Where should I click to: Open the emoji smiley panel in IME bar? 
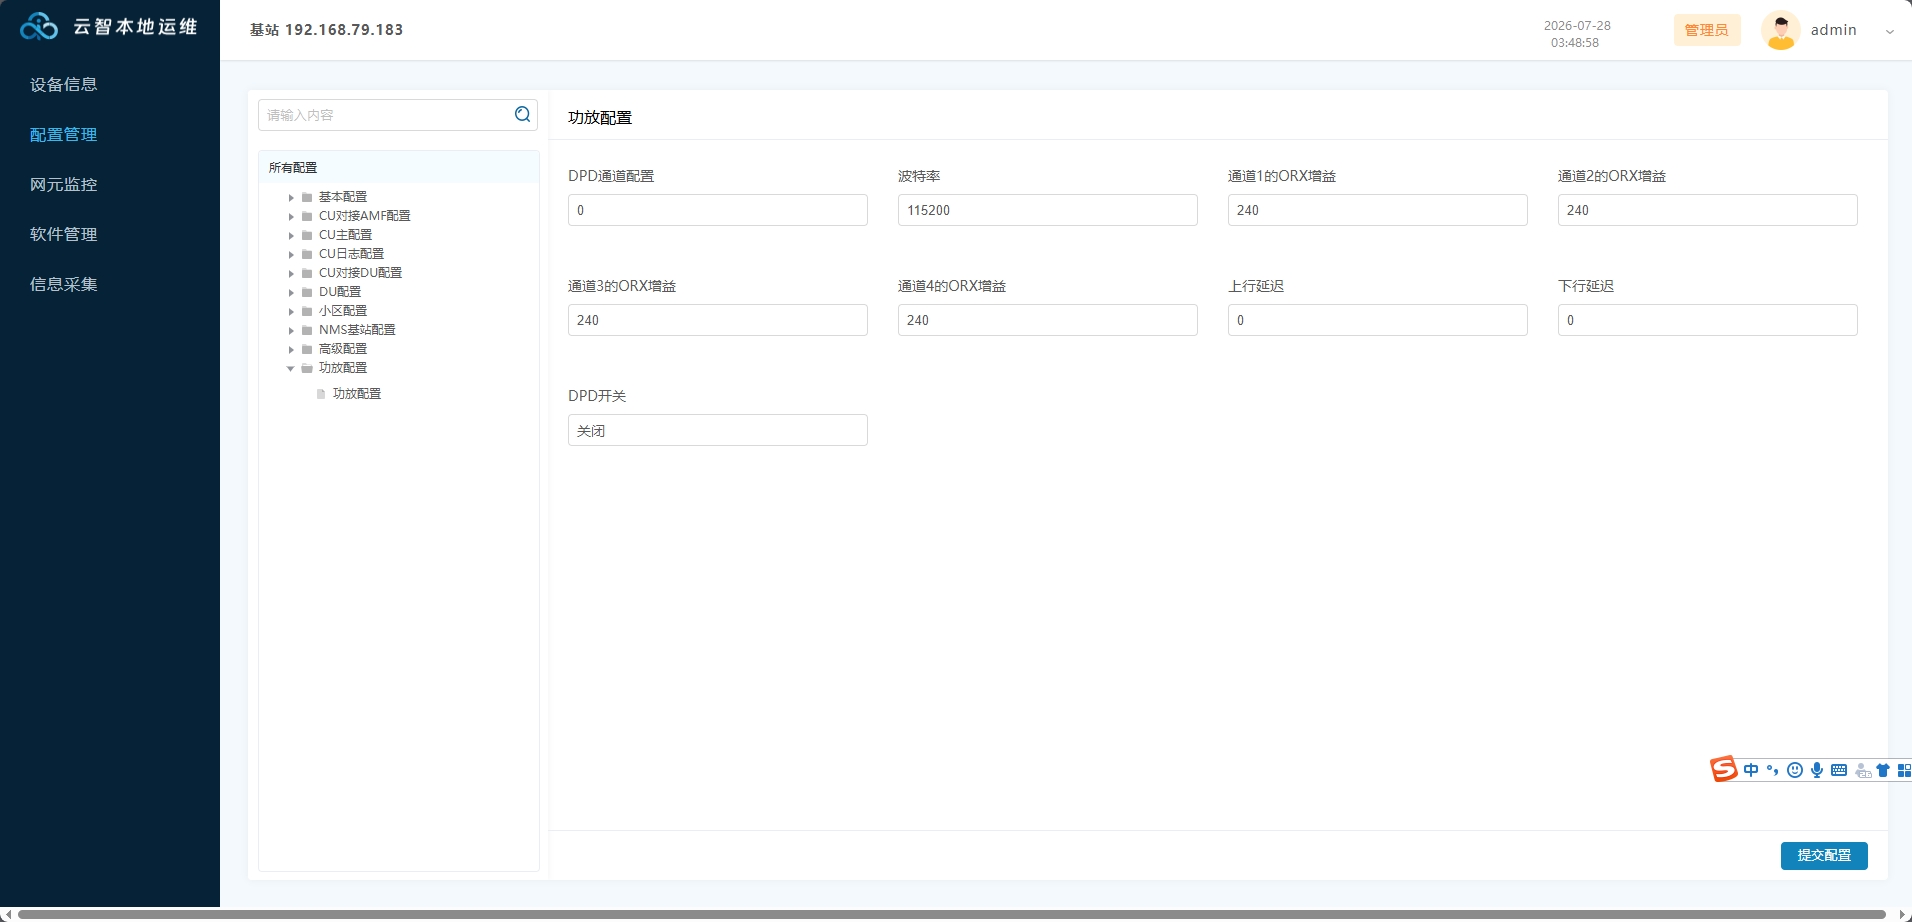pos(1794,770)
